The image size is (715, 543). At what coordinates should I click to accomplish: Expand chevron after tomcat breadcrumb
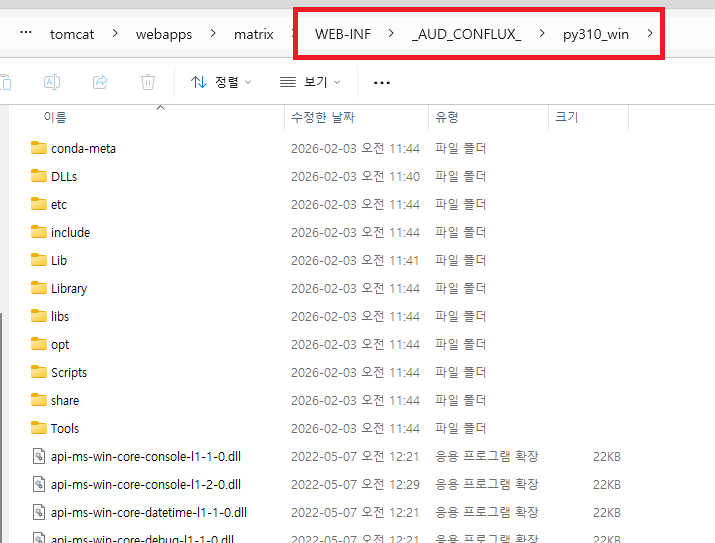(115, 33)
